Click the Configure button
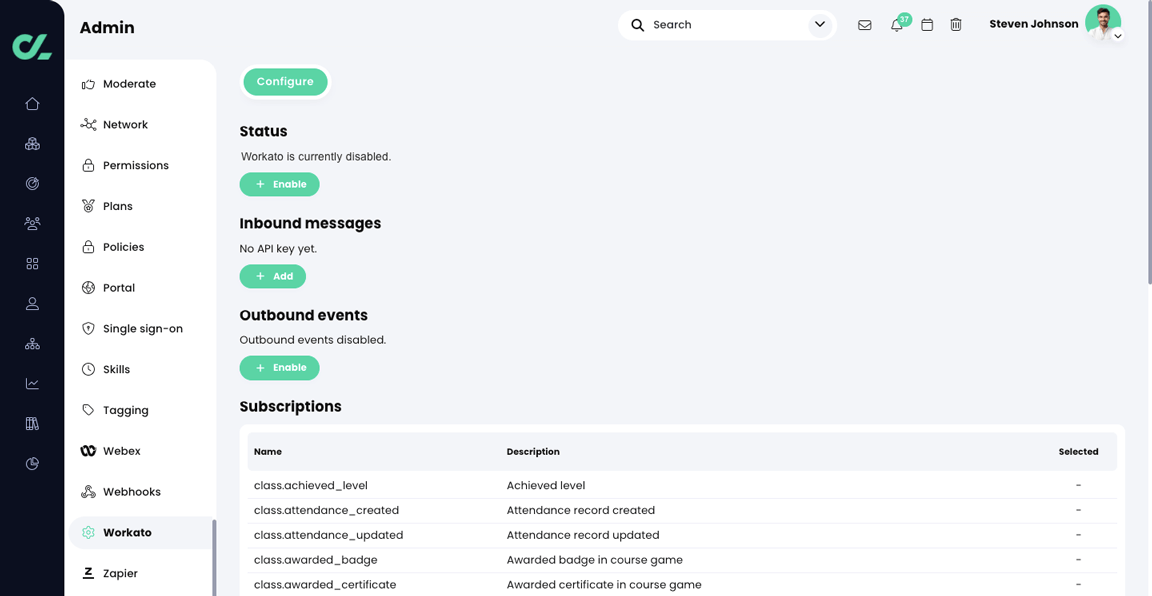 coord(285,82)
